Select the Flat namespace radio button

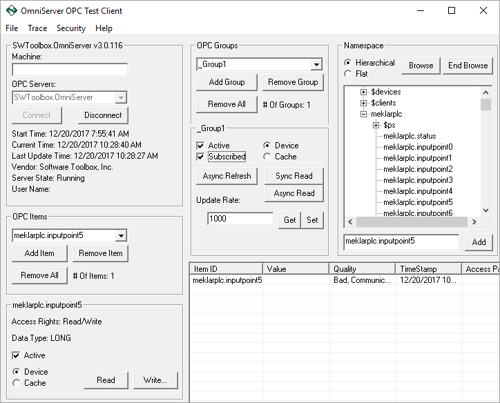pos(348,74)
